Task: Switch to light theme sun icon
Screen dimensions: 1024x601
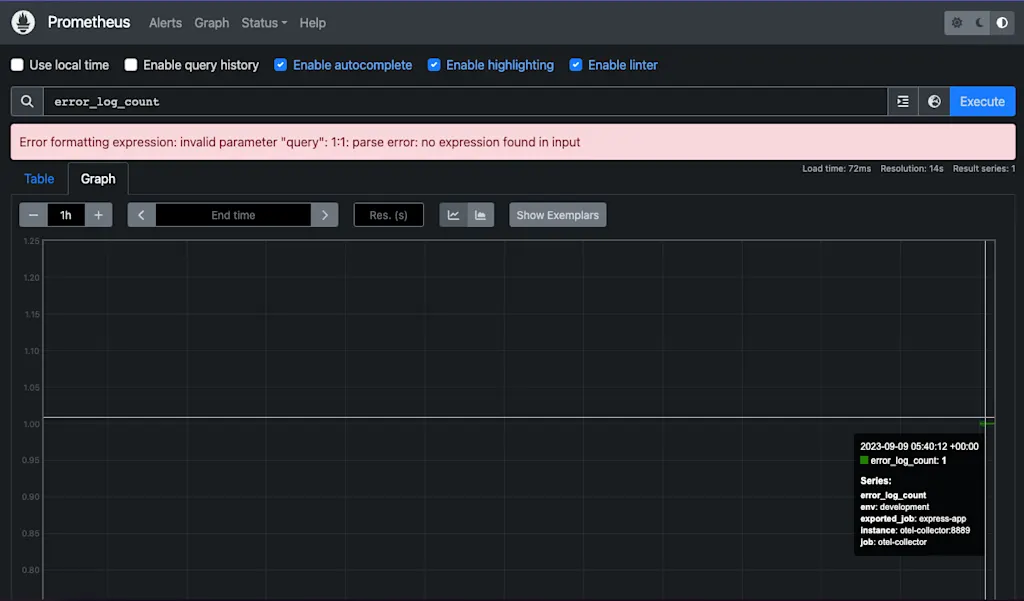Action: point(957,23)
